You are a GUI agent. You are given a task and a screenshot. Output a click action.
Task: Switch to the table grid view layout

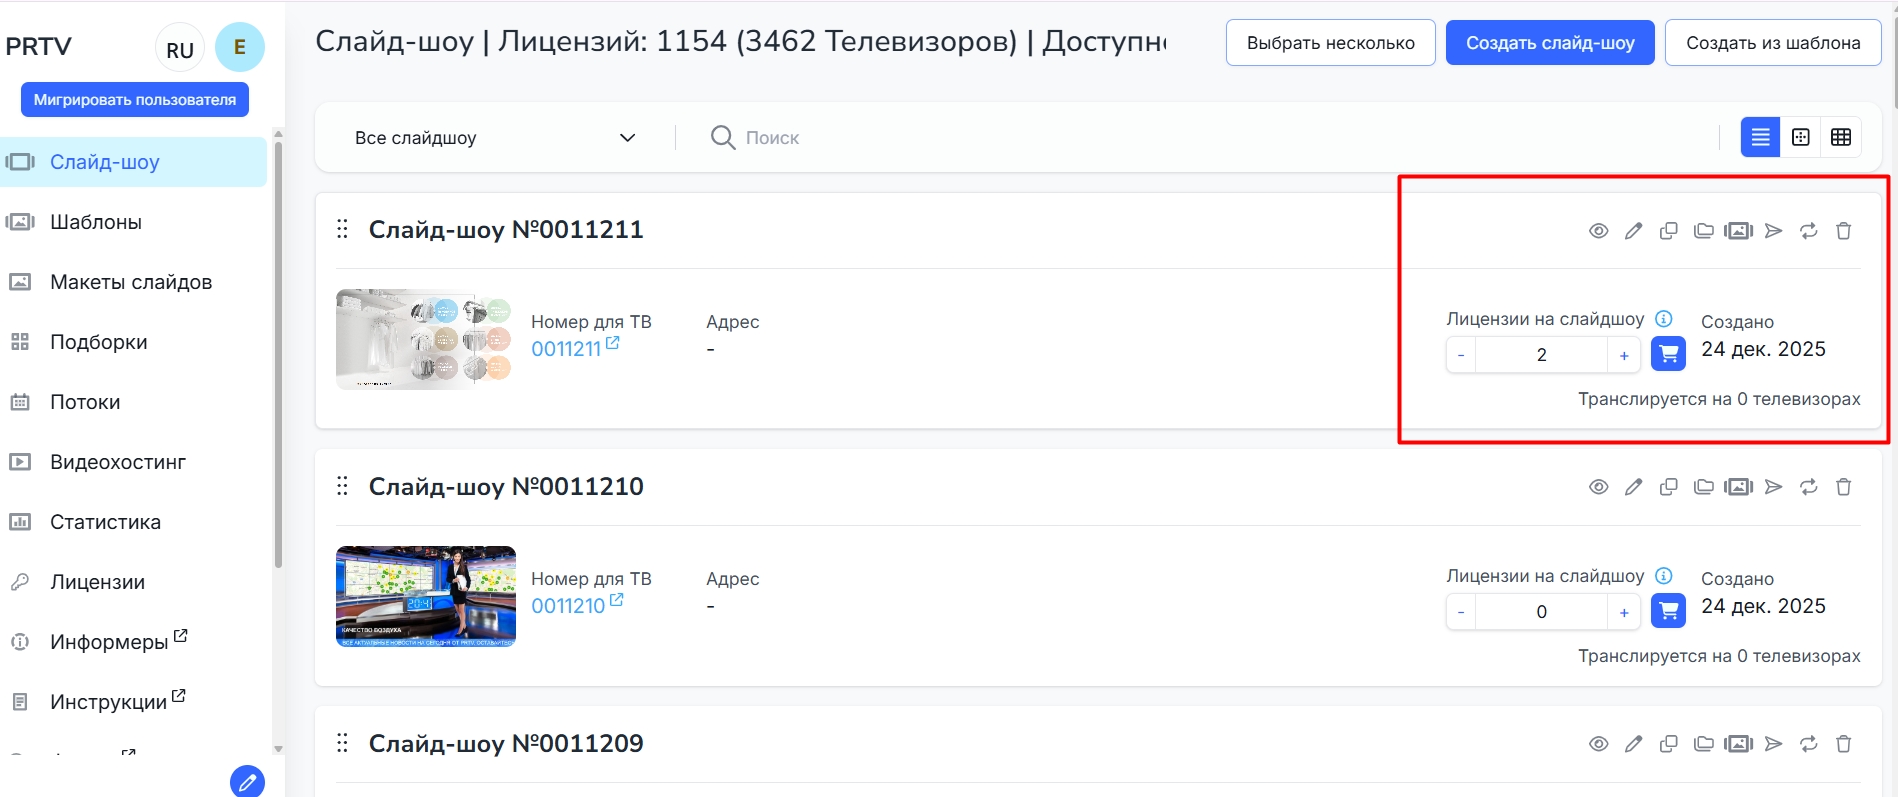tap(1840, 138)
